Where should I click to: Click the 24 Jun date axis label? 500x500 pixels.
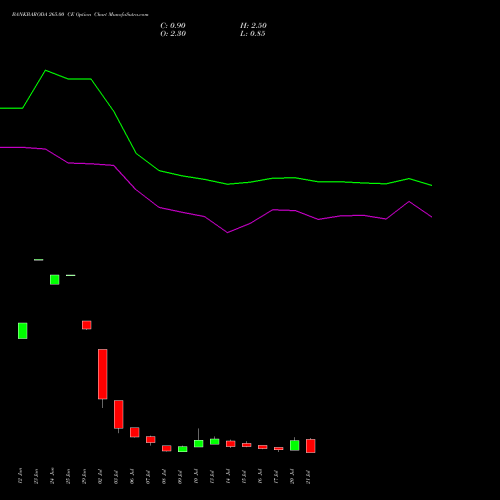coord(52,476)
